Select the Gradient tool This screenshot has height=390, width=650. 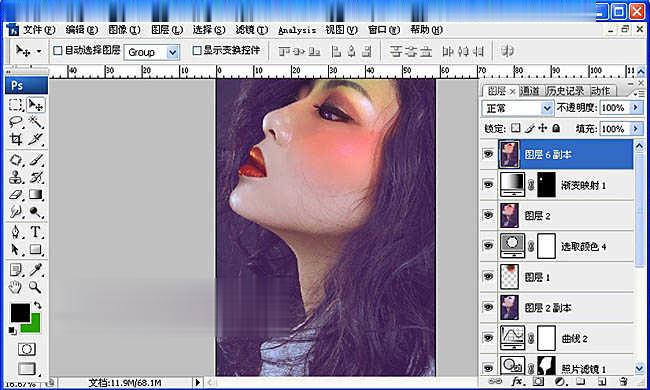(x=36, y=194)
